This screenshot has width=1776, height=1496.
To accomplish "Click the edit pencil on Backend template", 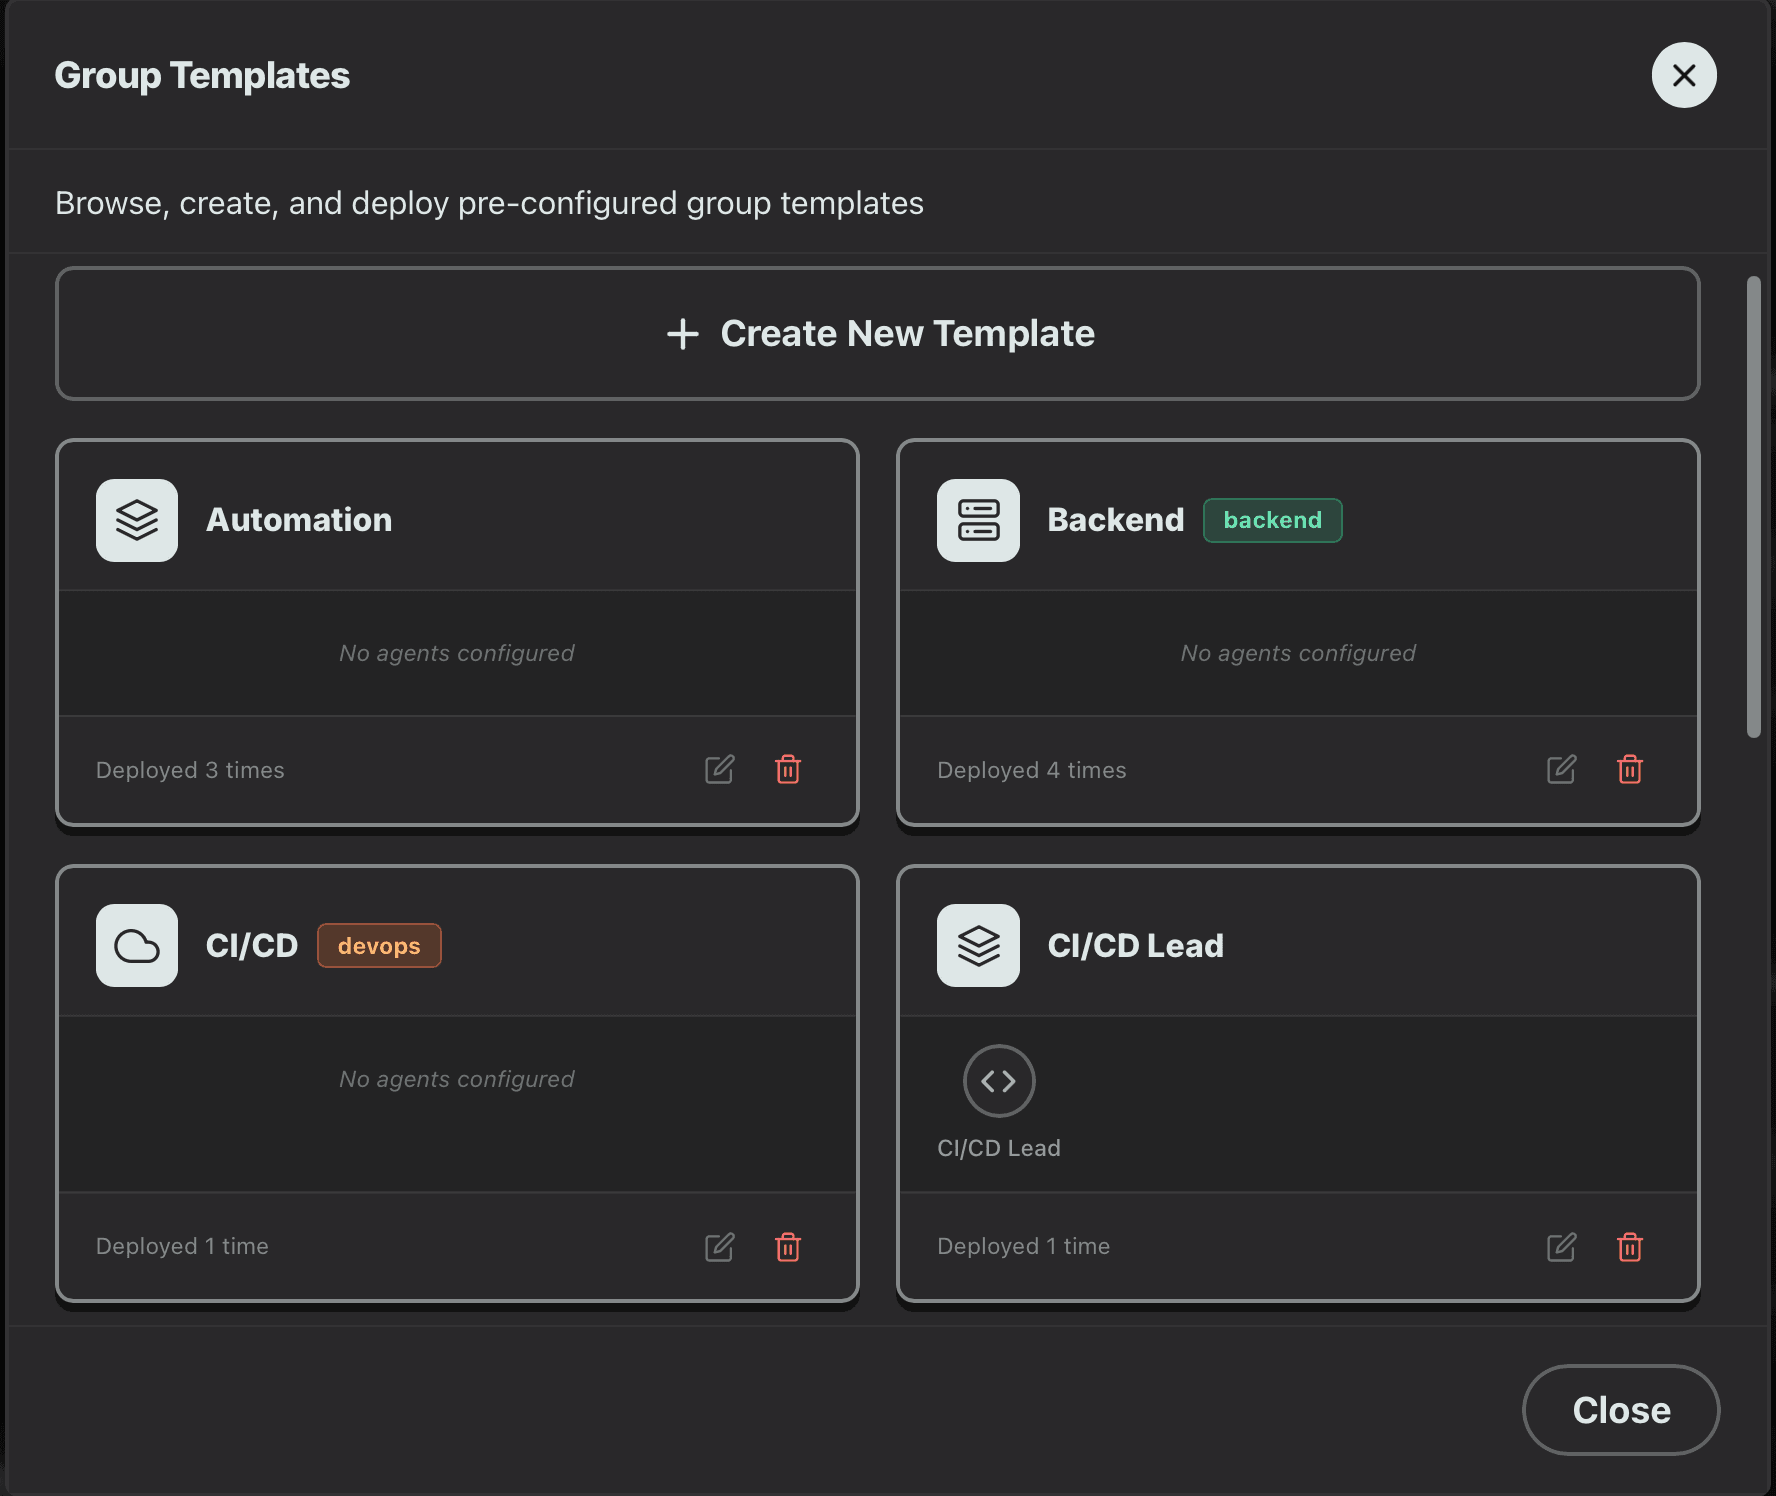I will click(1560, 769).
